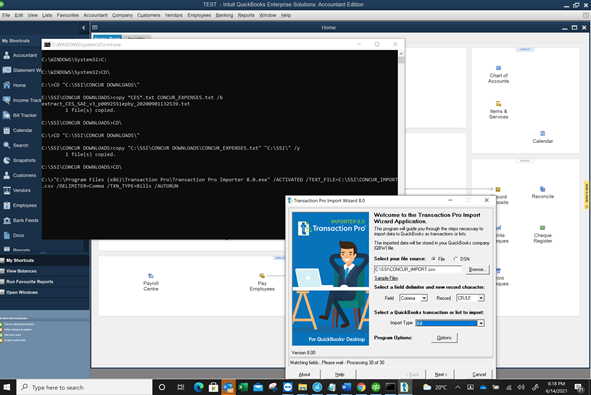Click volume icon in system tray
Screen dimensions: 591x395
521,387
